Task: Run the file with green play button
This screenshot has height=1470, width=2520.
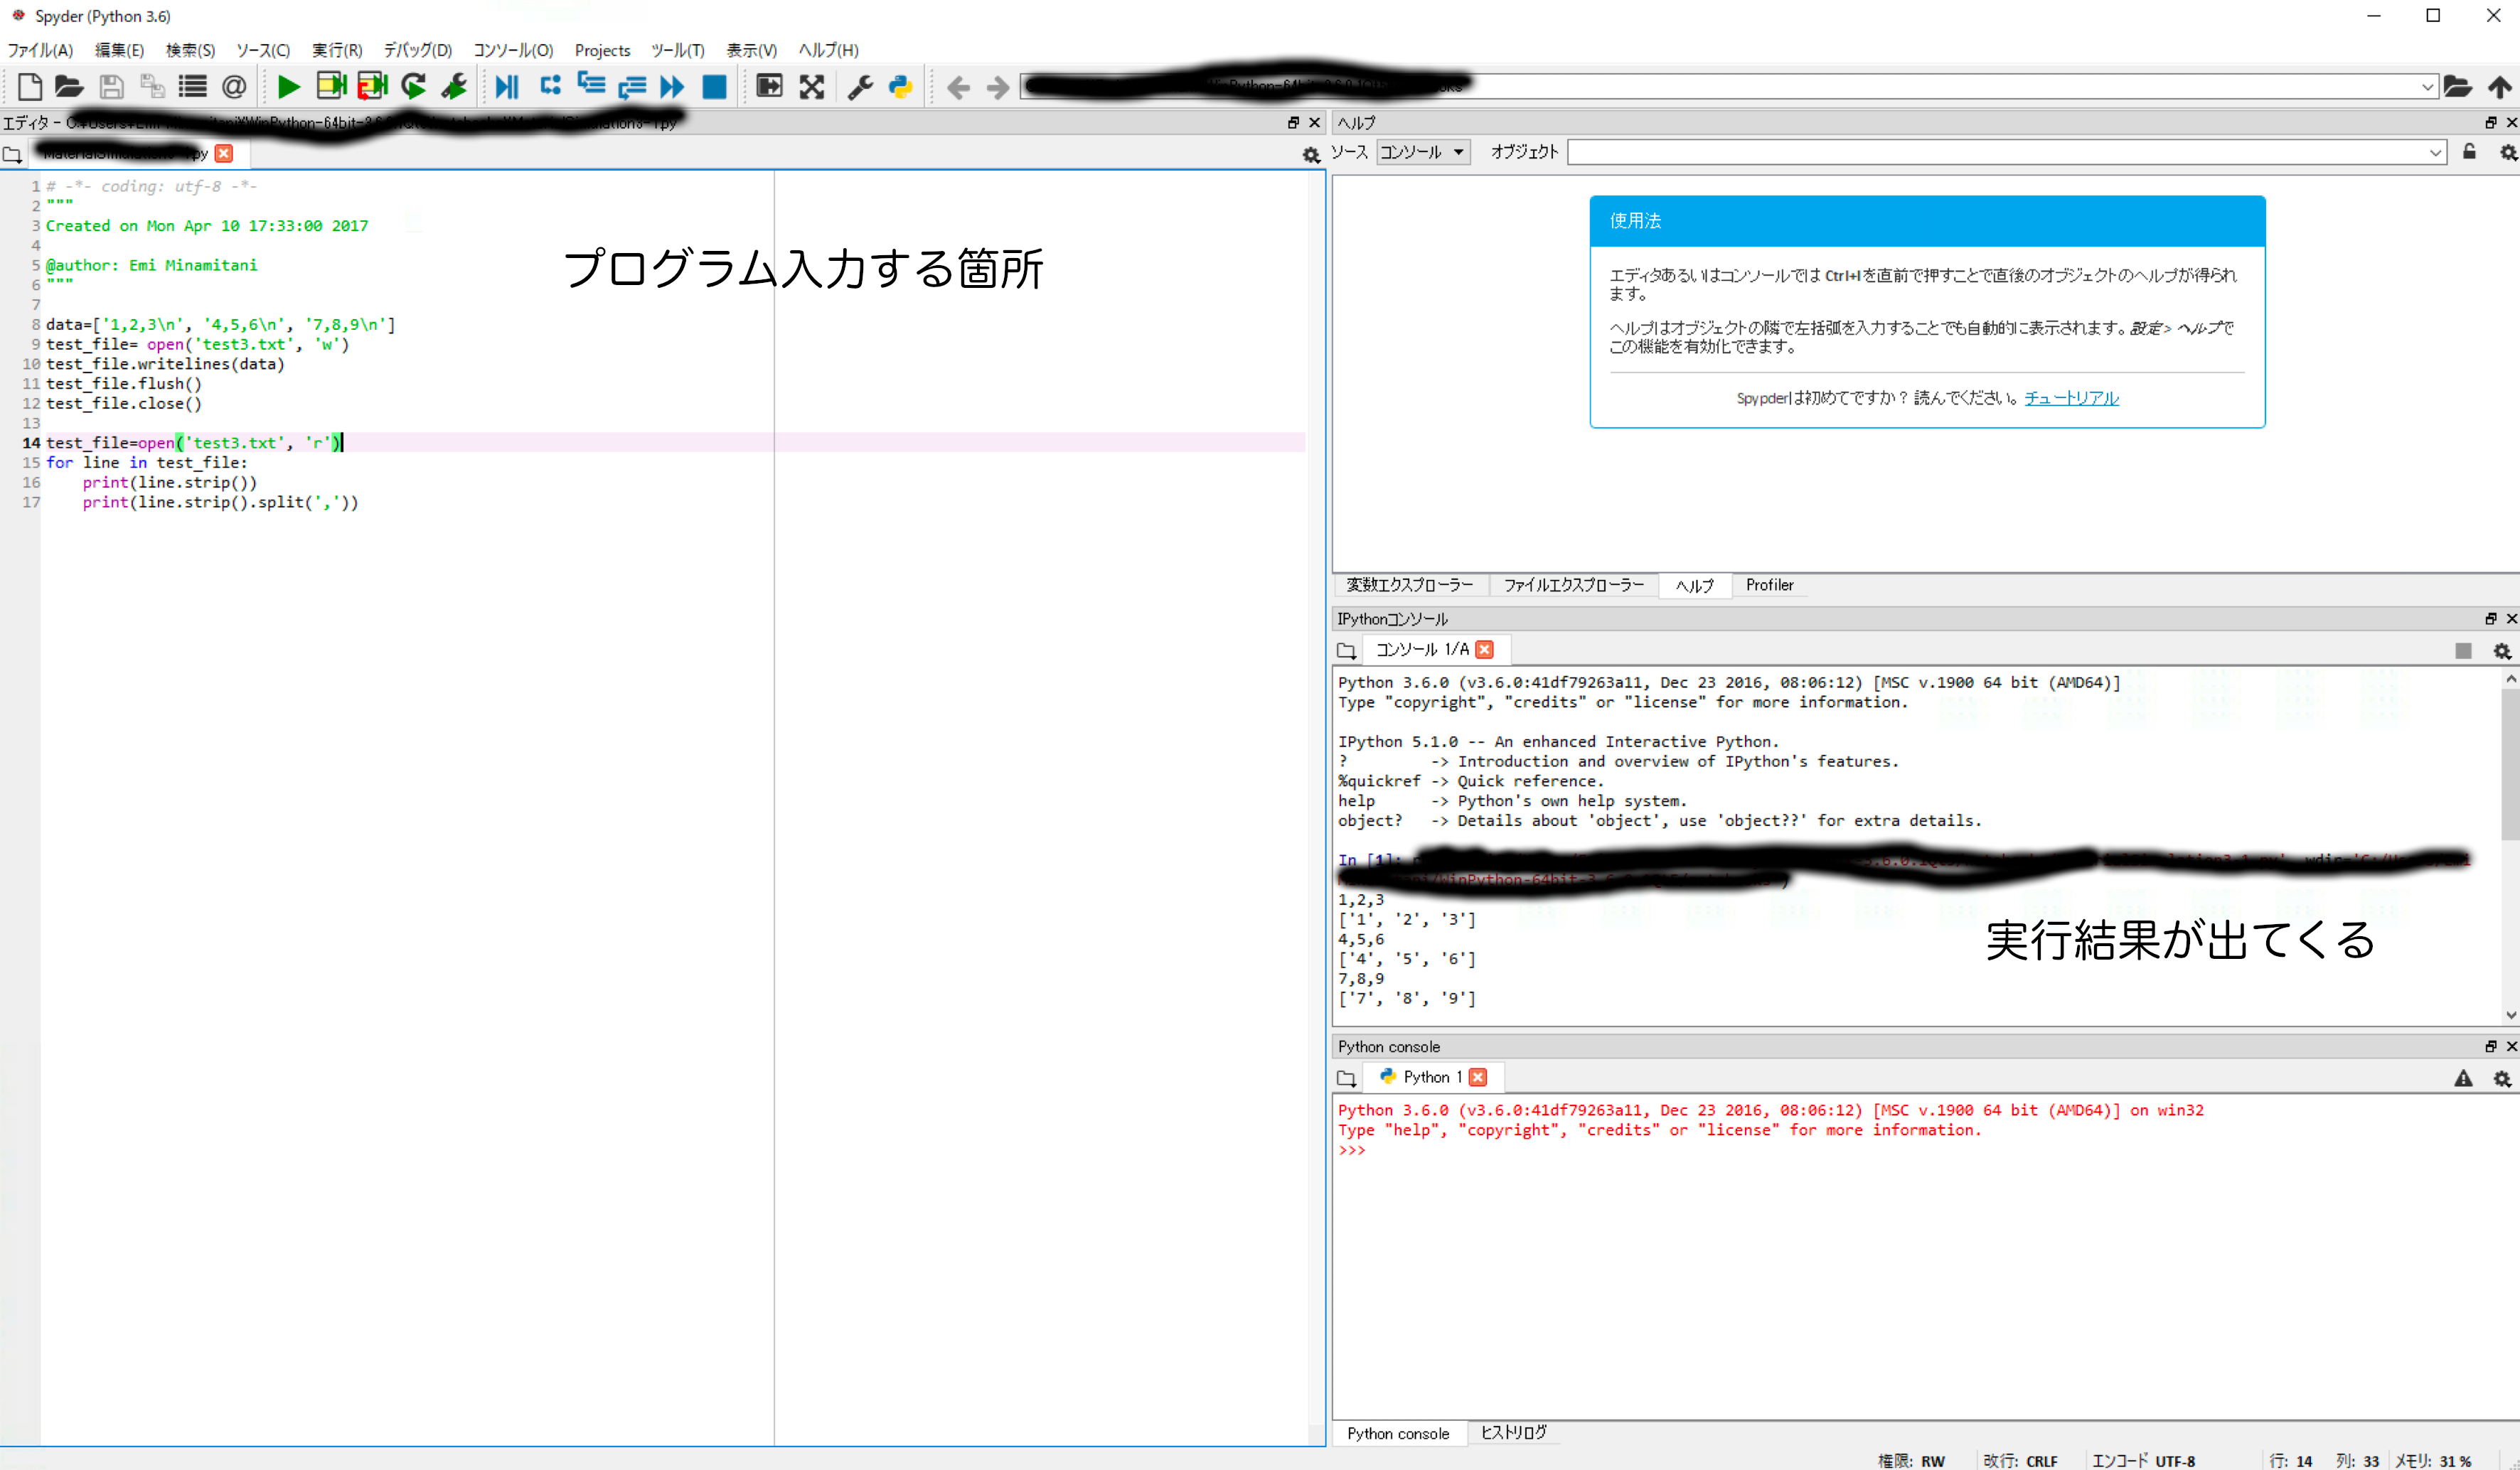Action: (x=288, y=87)
